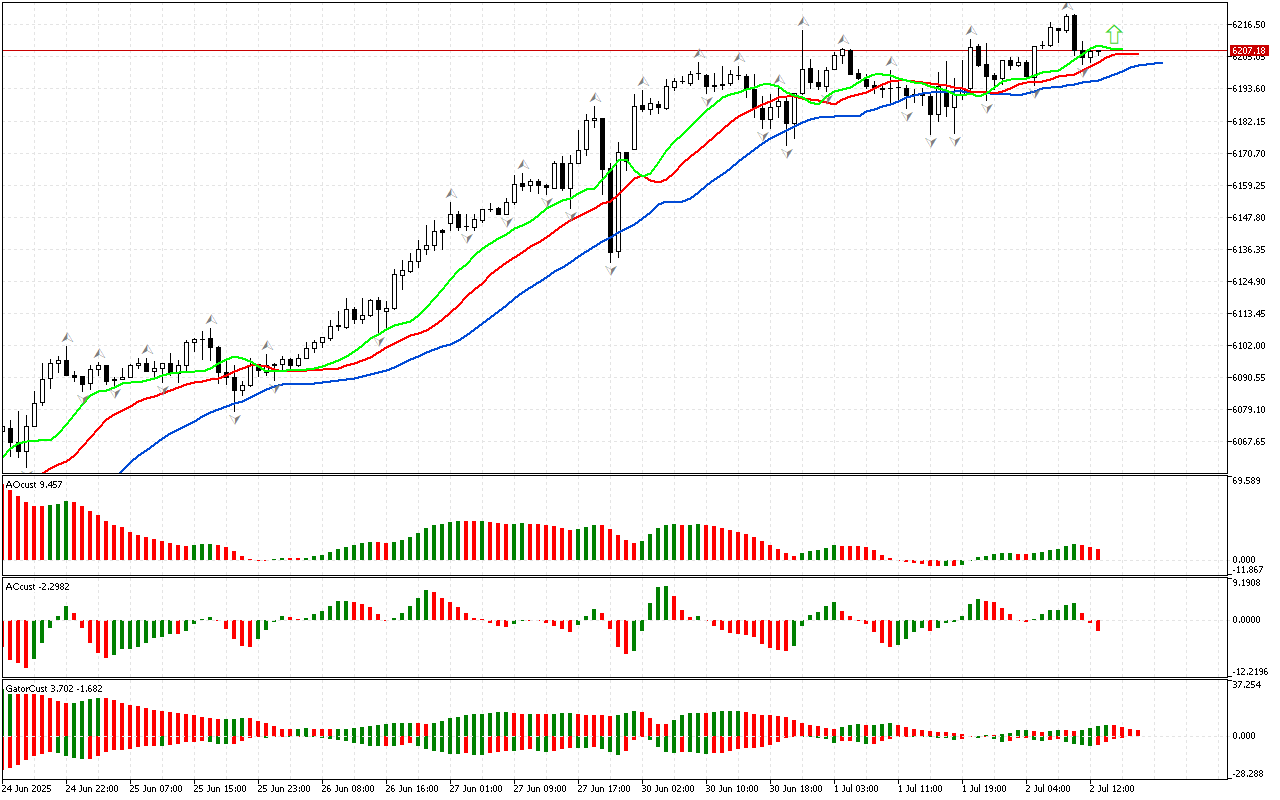Select the 2 Jul 12:00 time axis label
The width and height of the screenshot is (1280, 800).
pos(1112,789)
